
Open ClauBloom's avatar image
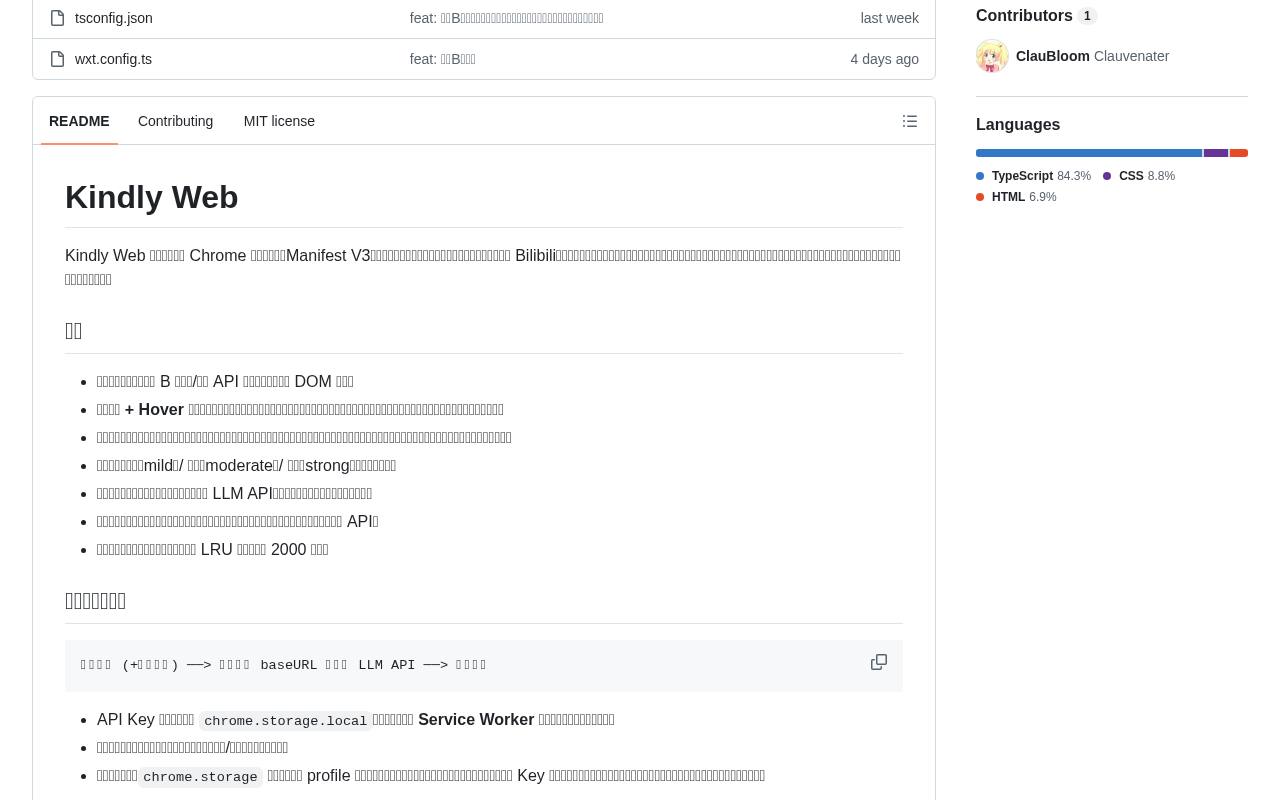[x=992, y=56]
